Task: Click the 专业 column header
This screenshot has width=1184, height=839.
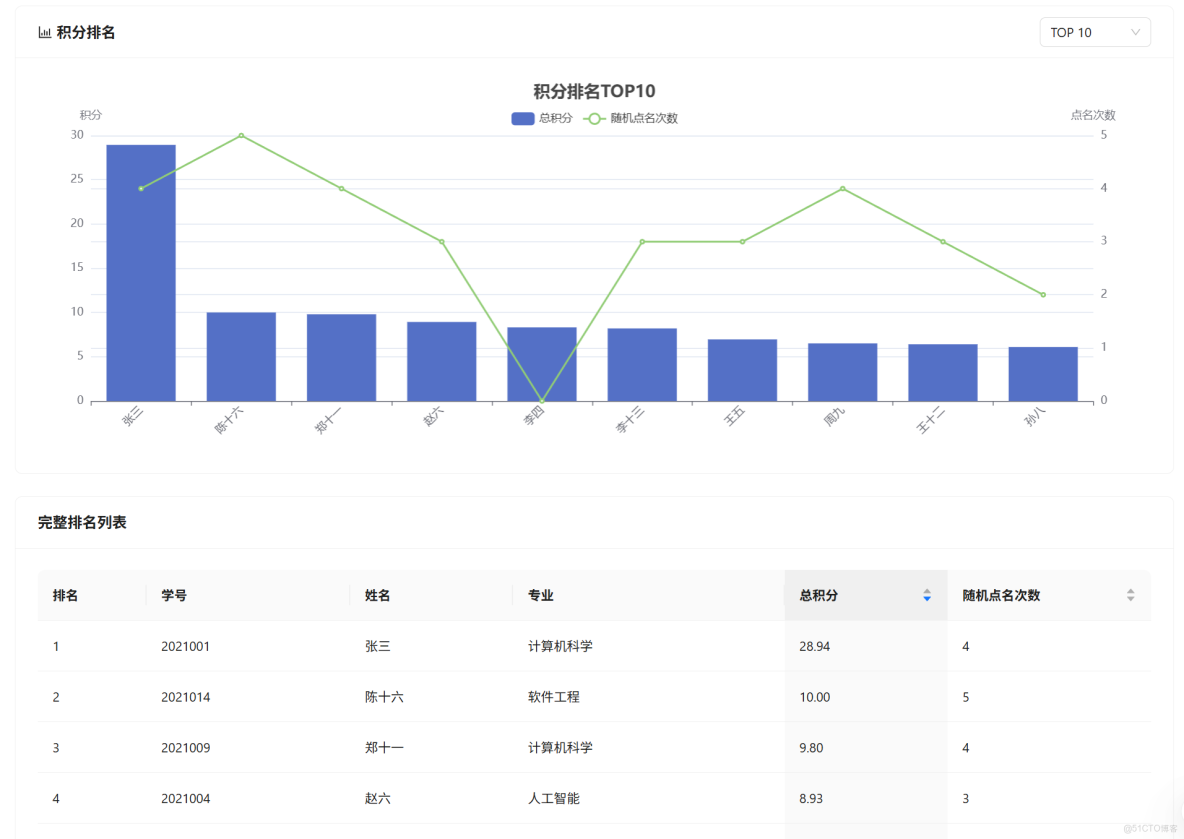Action: point(540,595)
